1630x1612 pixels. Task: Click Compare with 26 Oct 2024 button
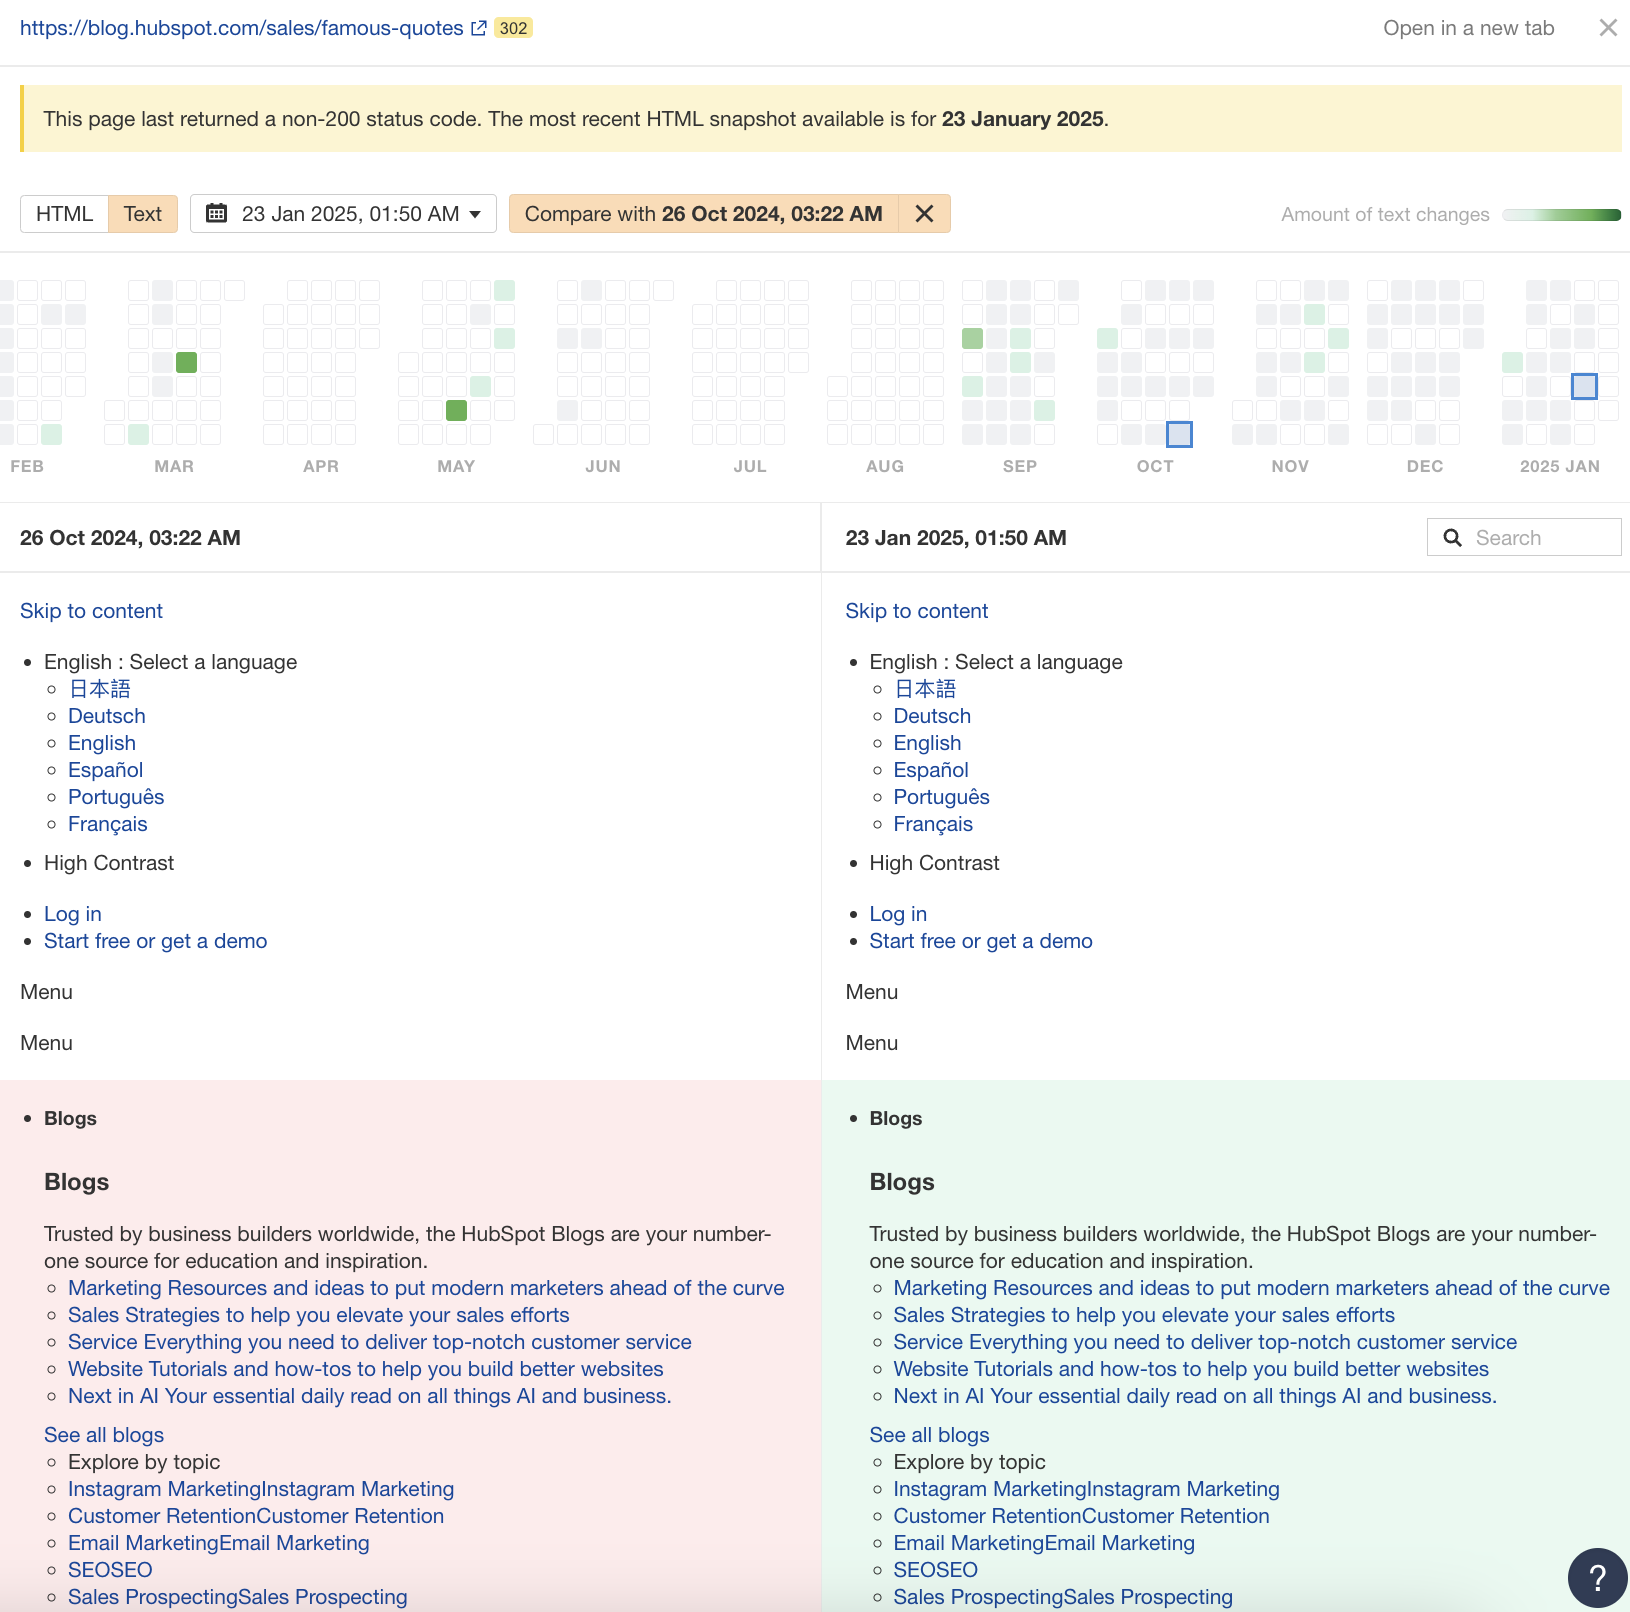[704, 213]
